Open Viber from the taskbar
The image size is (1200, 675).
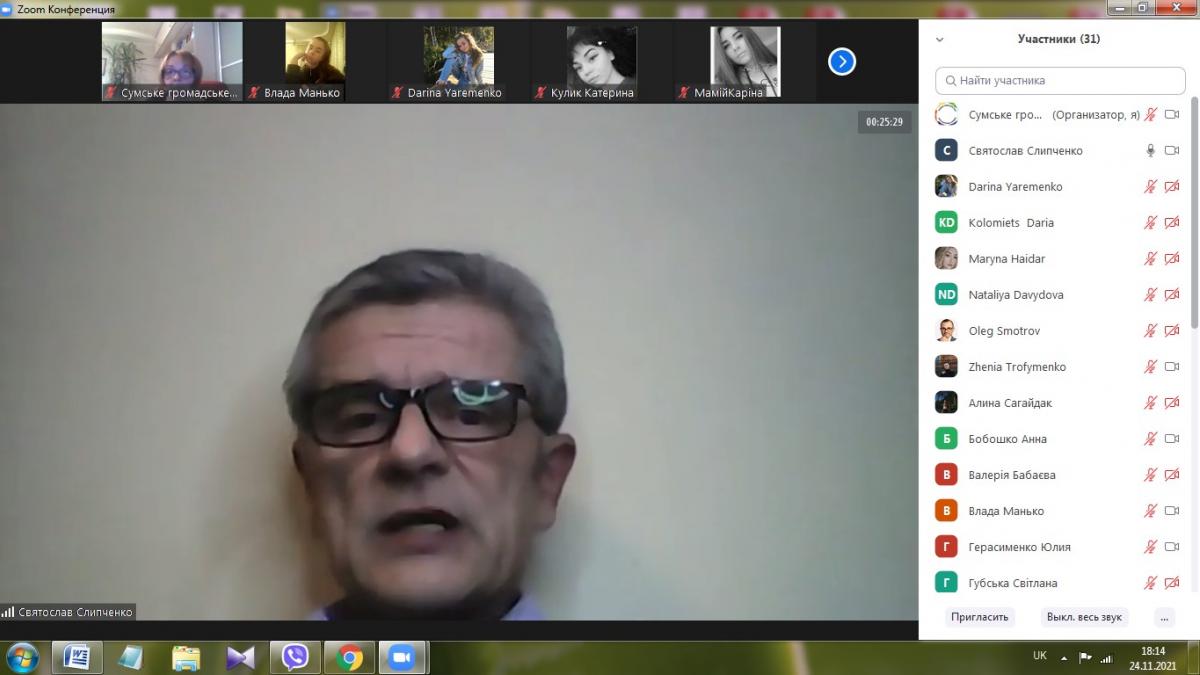tap(295, 657)
